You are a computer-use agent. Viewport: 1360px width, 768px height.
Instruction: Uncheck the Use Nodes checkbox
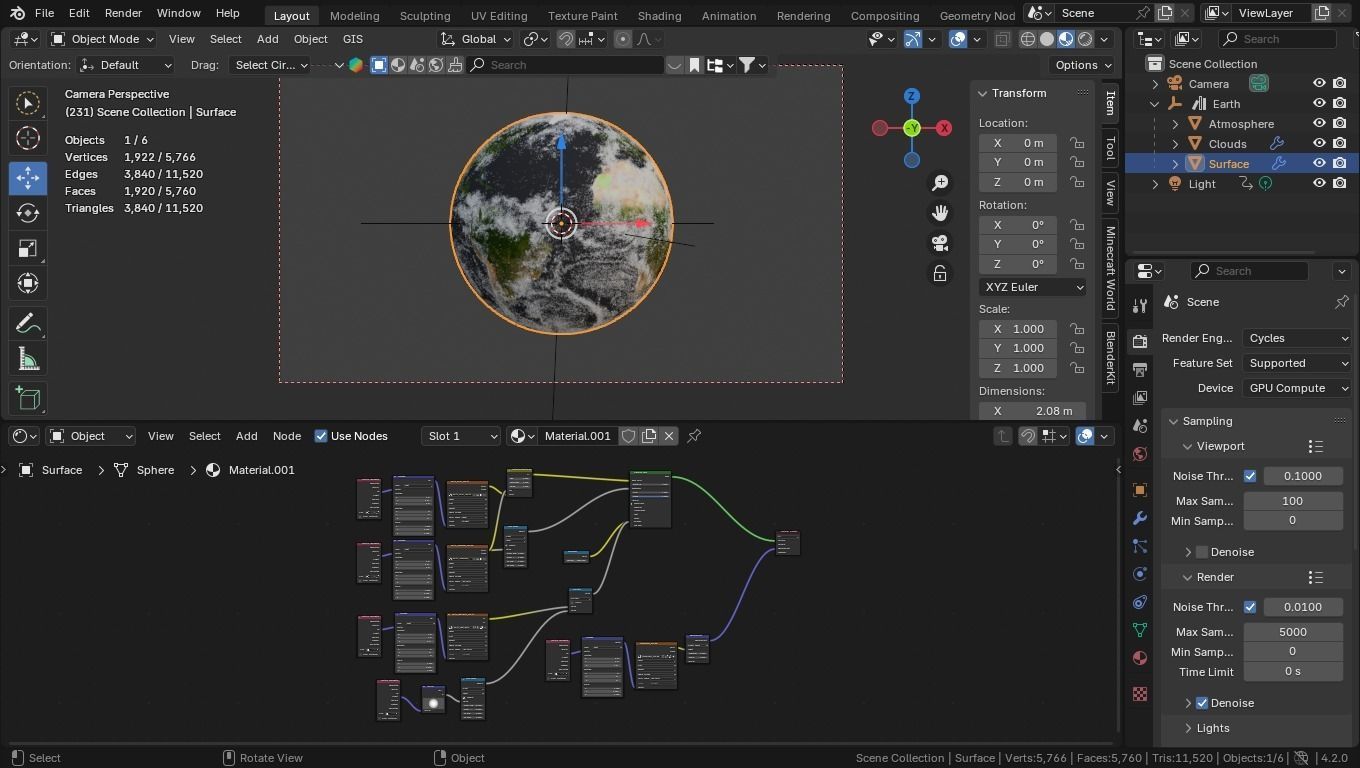[321, 436]
